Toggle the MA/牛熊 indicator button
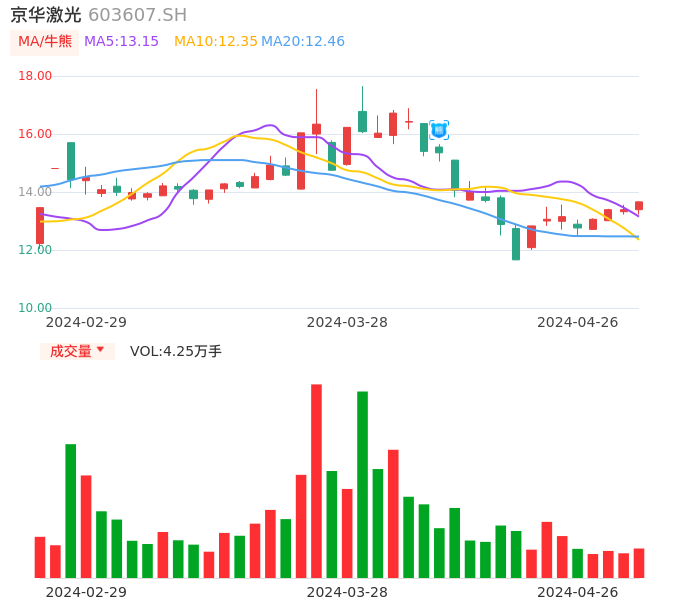This screenshot has width=686, height=606. 45,42
